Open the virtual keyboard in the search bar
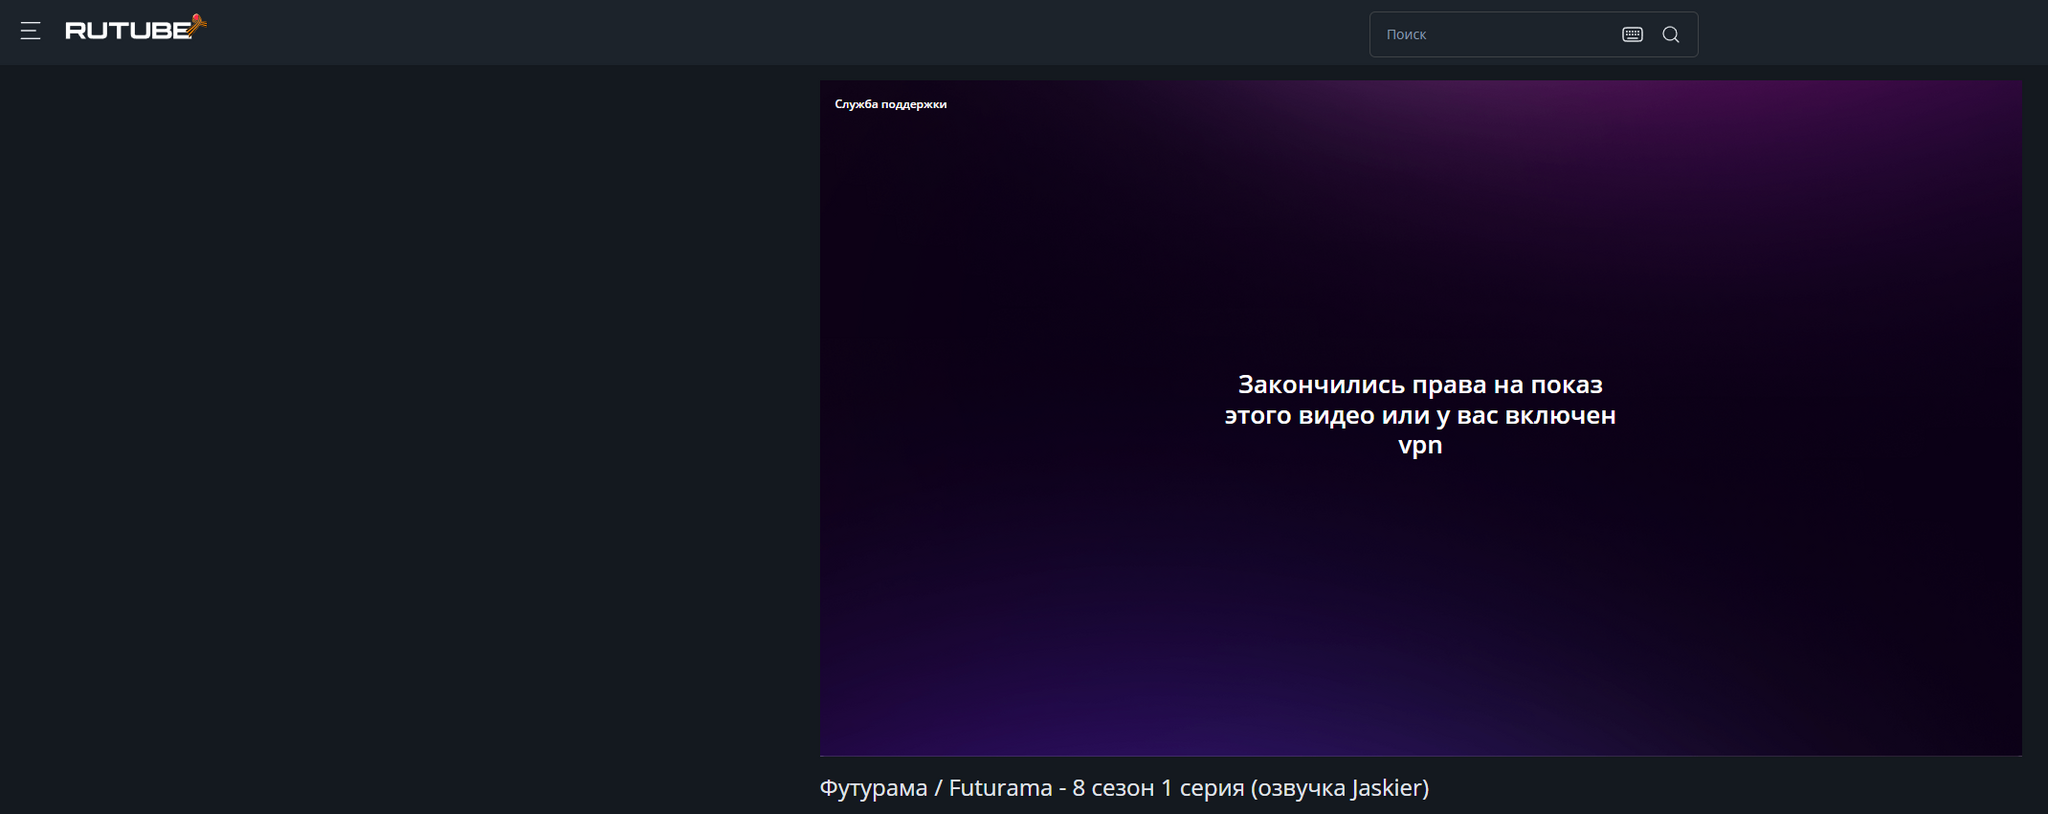 point(1632,34)
